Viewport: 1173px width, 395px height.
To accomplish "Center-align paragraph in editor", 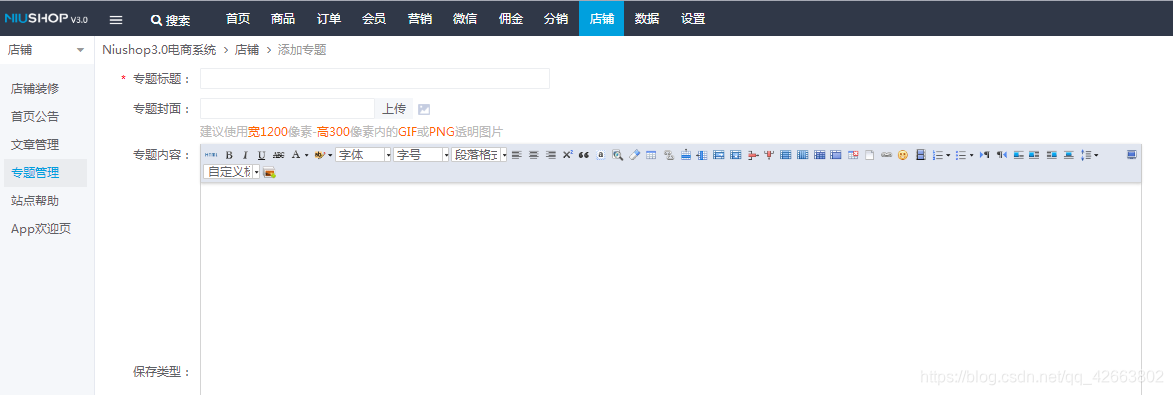I will [533, 155].
